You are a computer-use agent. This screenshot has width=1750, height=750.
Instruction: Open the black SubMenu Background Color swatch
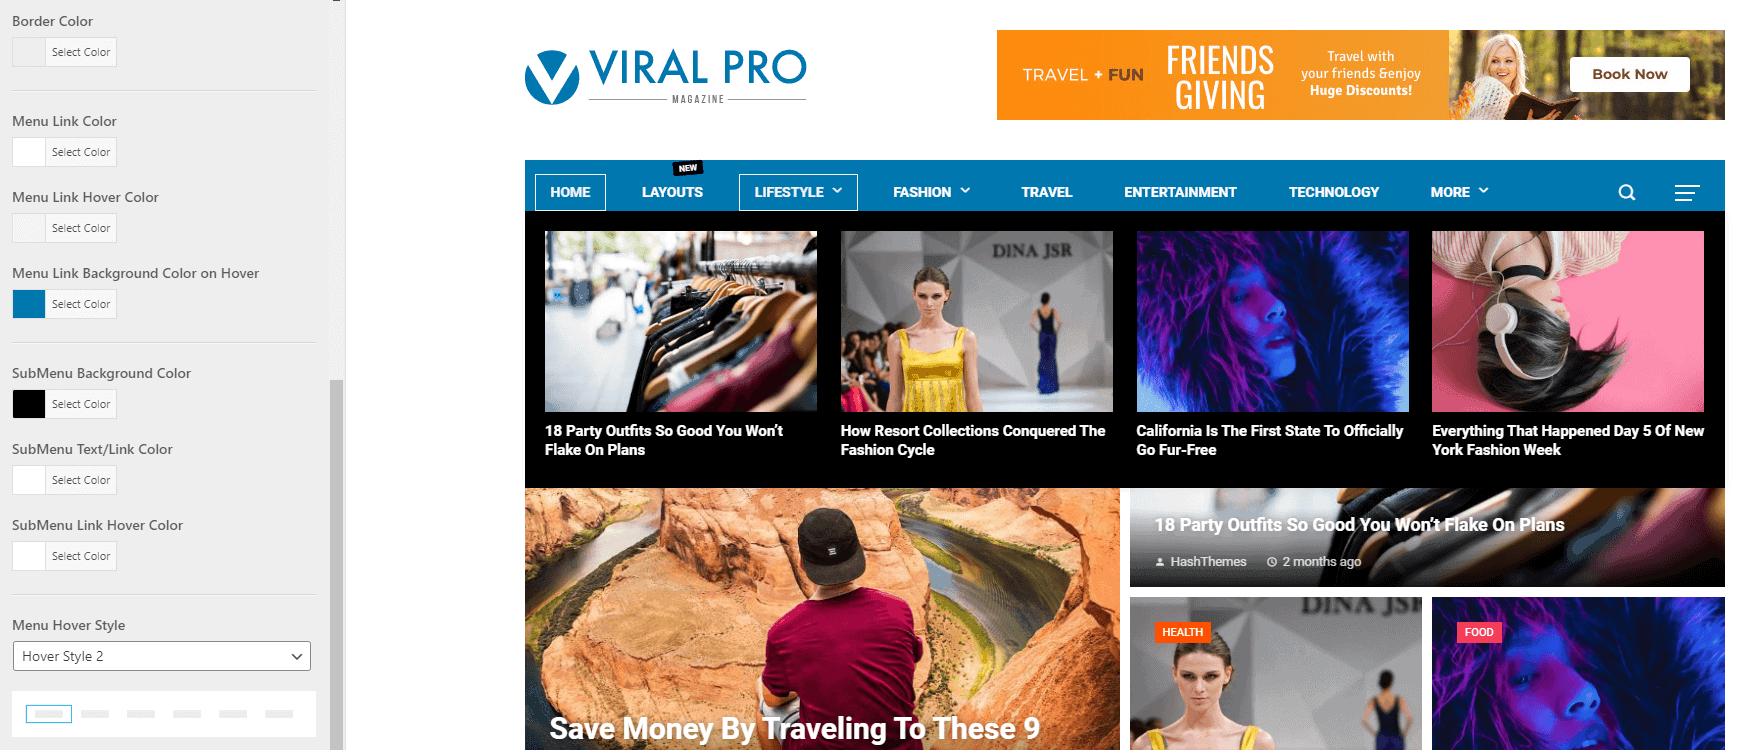coord(29,404)
